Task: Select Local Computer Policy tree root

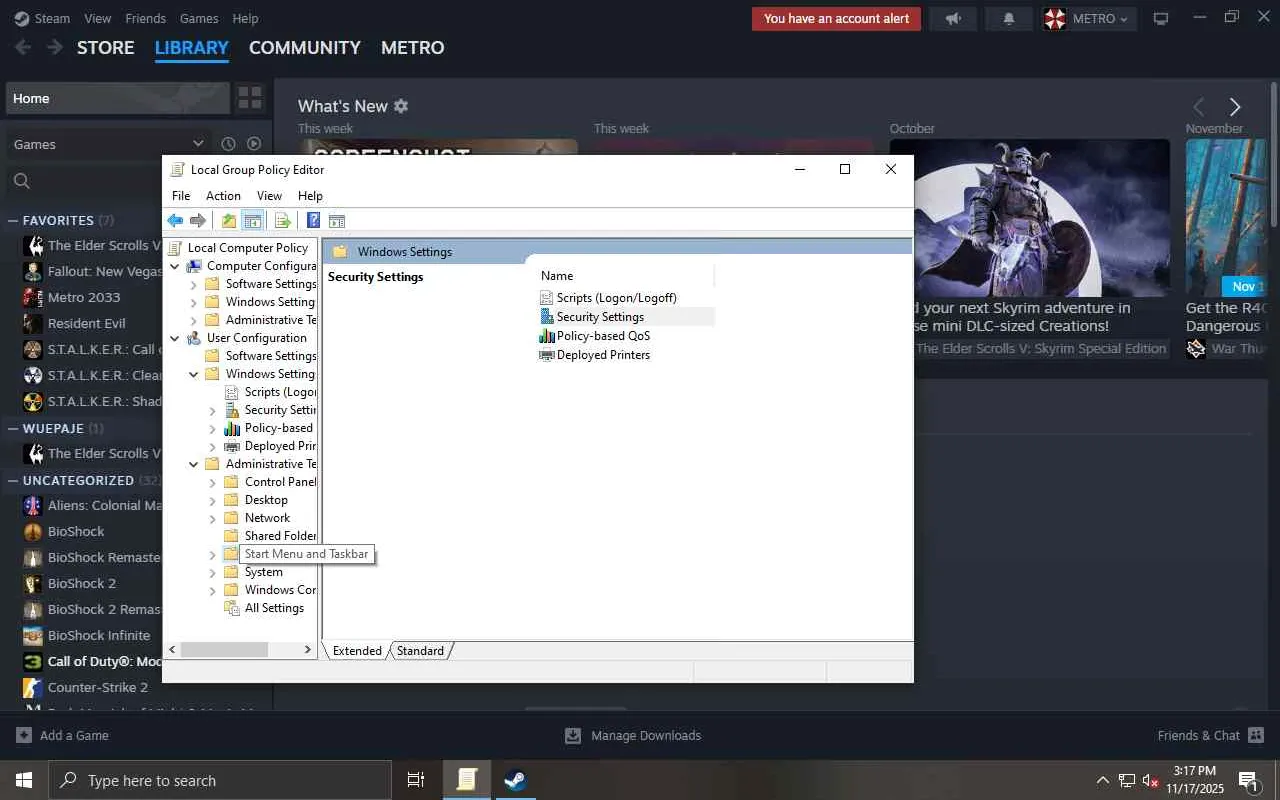Action: click(248, 248)
